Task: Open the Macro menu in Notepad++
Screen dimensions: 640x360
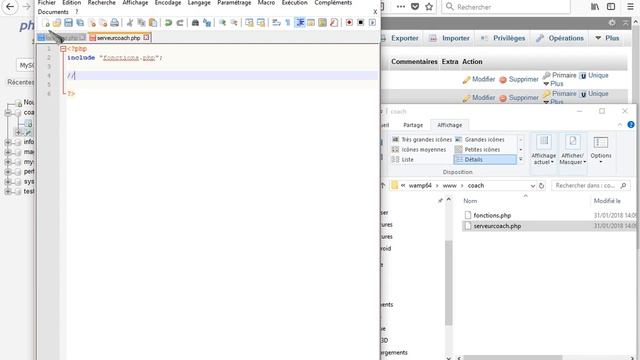Action: coord(266,3)
